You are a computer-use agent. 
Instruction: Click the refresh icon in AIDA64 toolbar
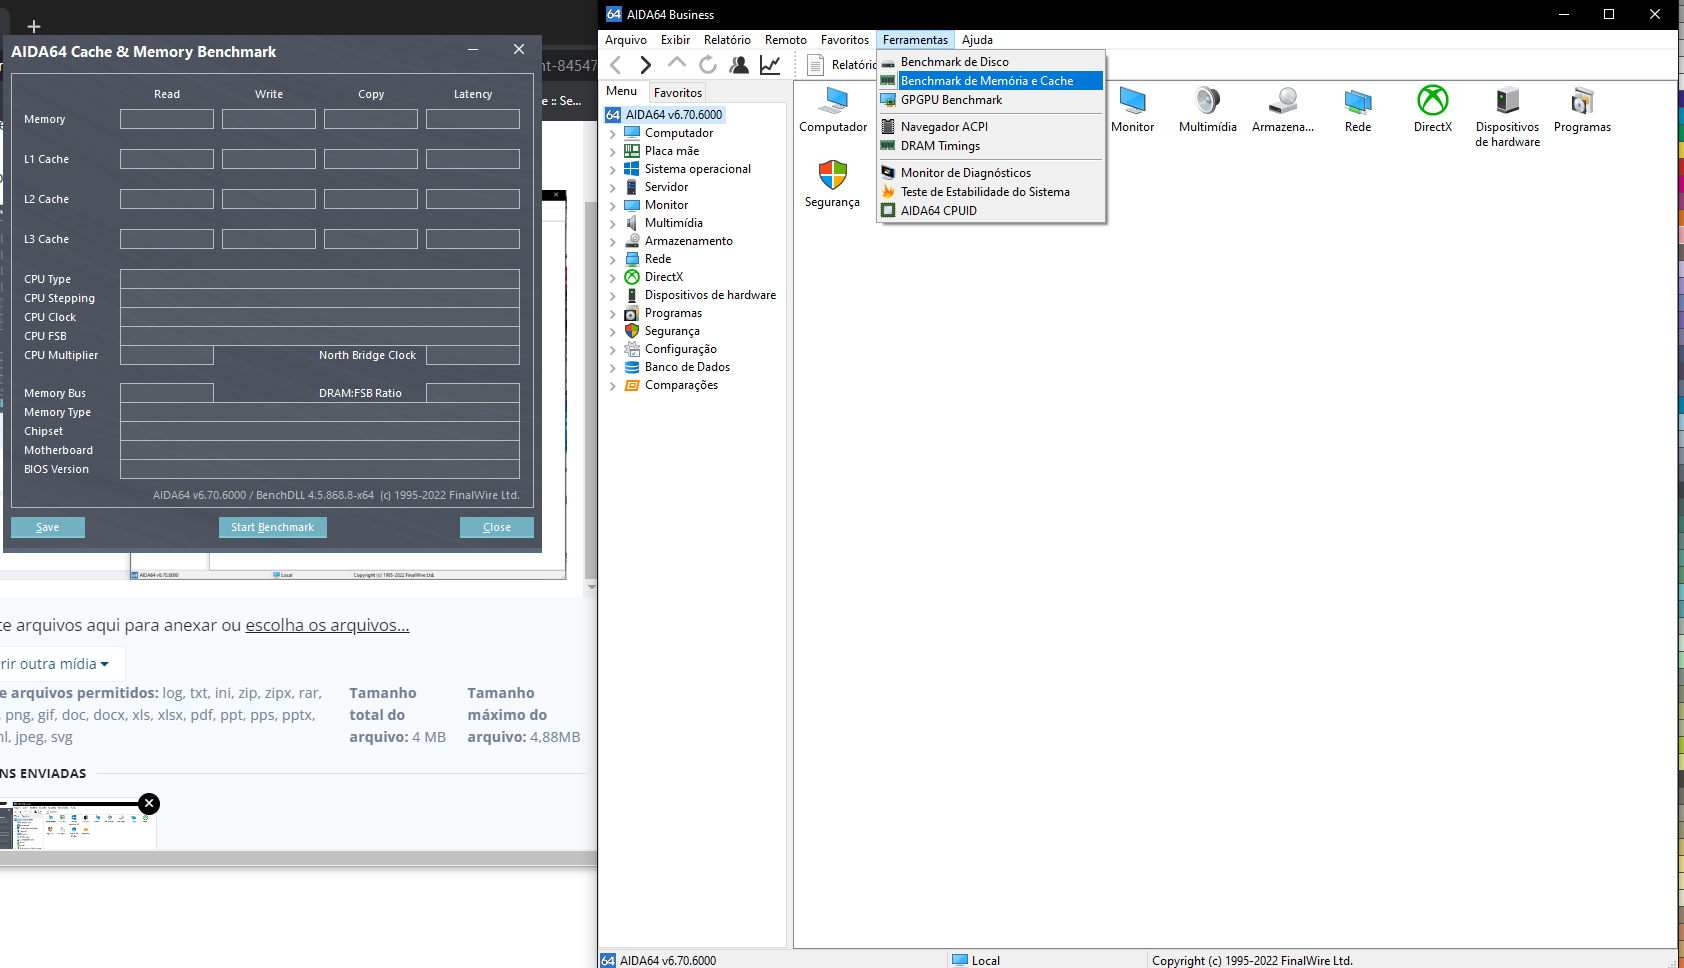[x=708, y=65]
